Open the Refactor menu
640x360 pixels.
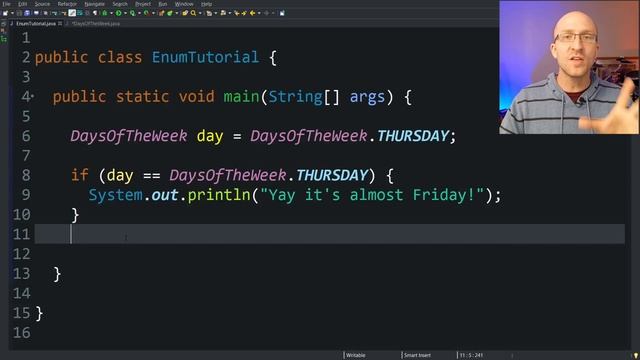coord(67,4)
